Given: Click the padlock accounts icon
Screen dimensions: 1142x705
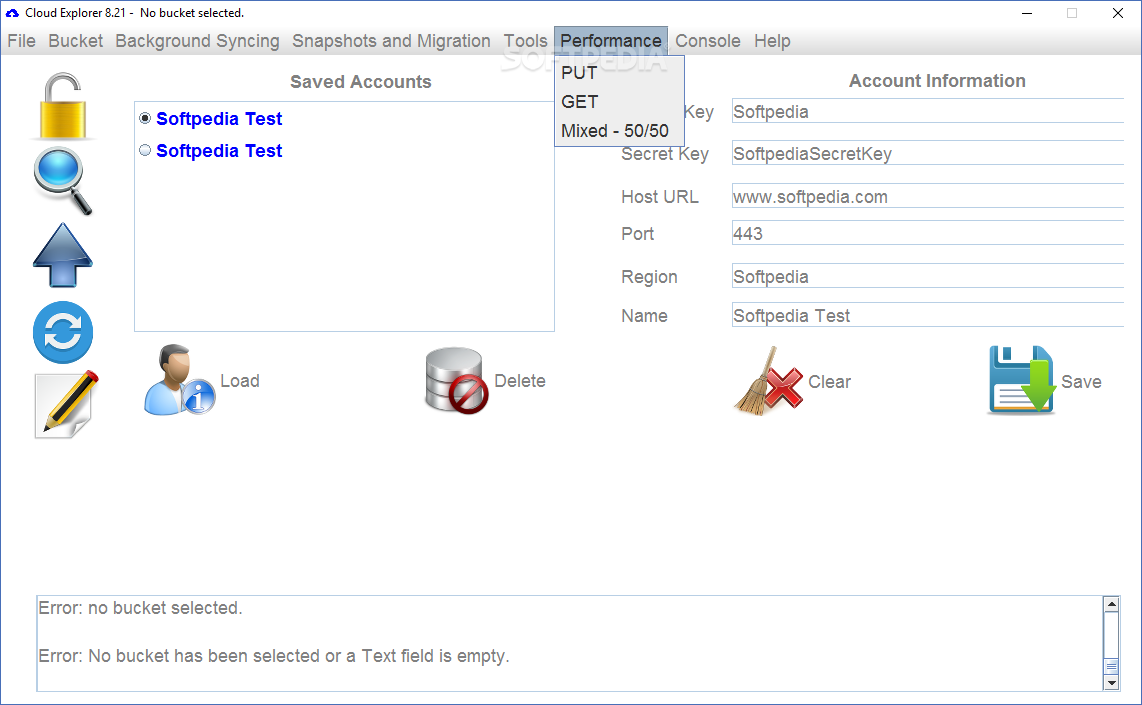Looking at the screenshot, I should 63,106.
